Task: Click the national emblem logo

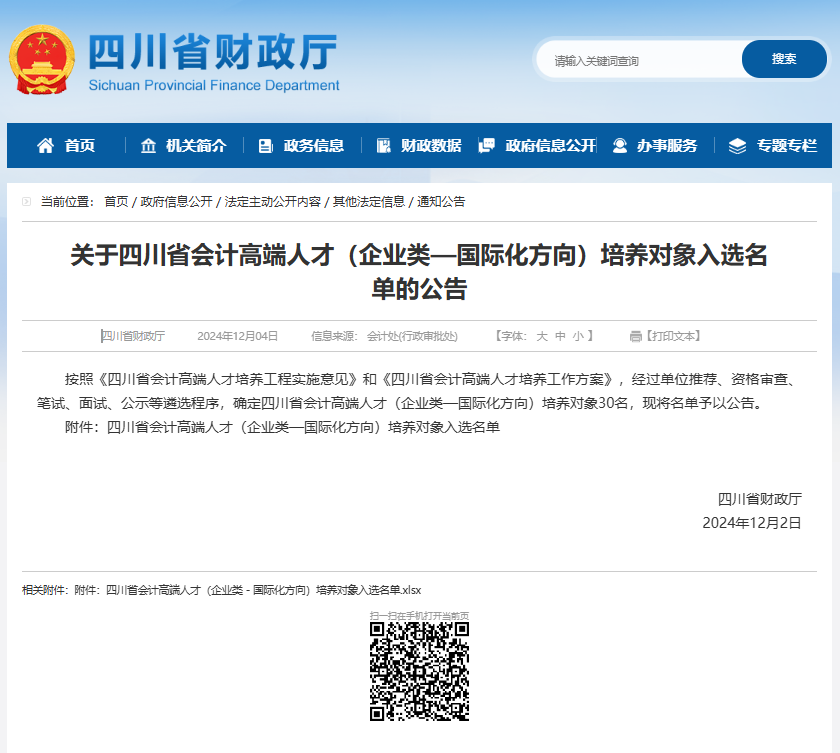Action: pos(42,59)
